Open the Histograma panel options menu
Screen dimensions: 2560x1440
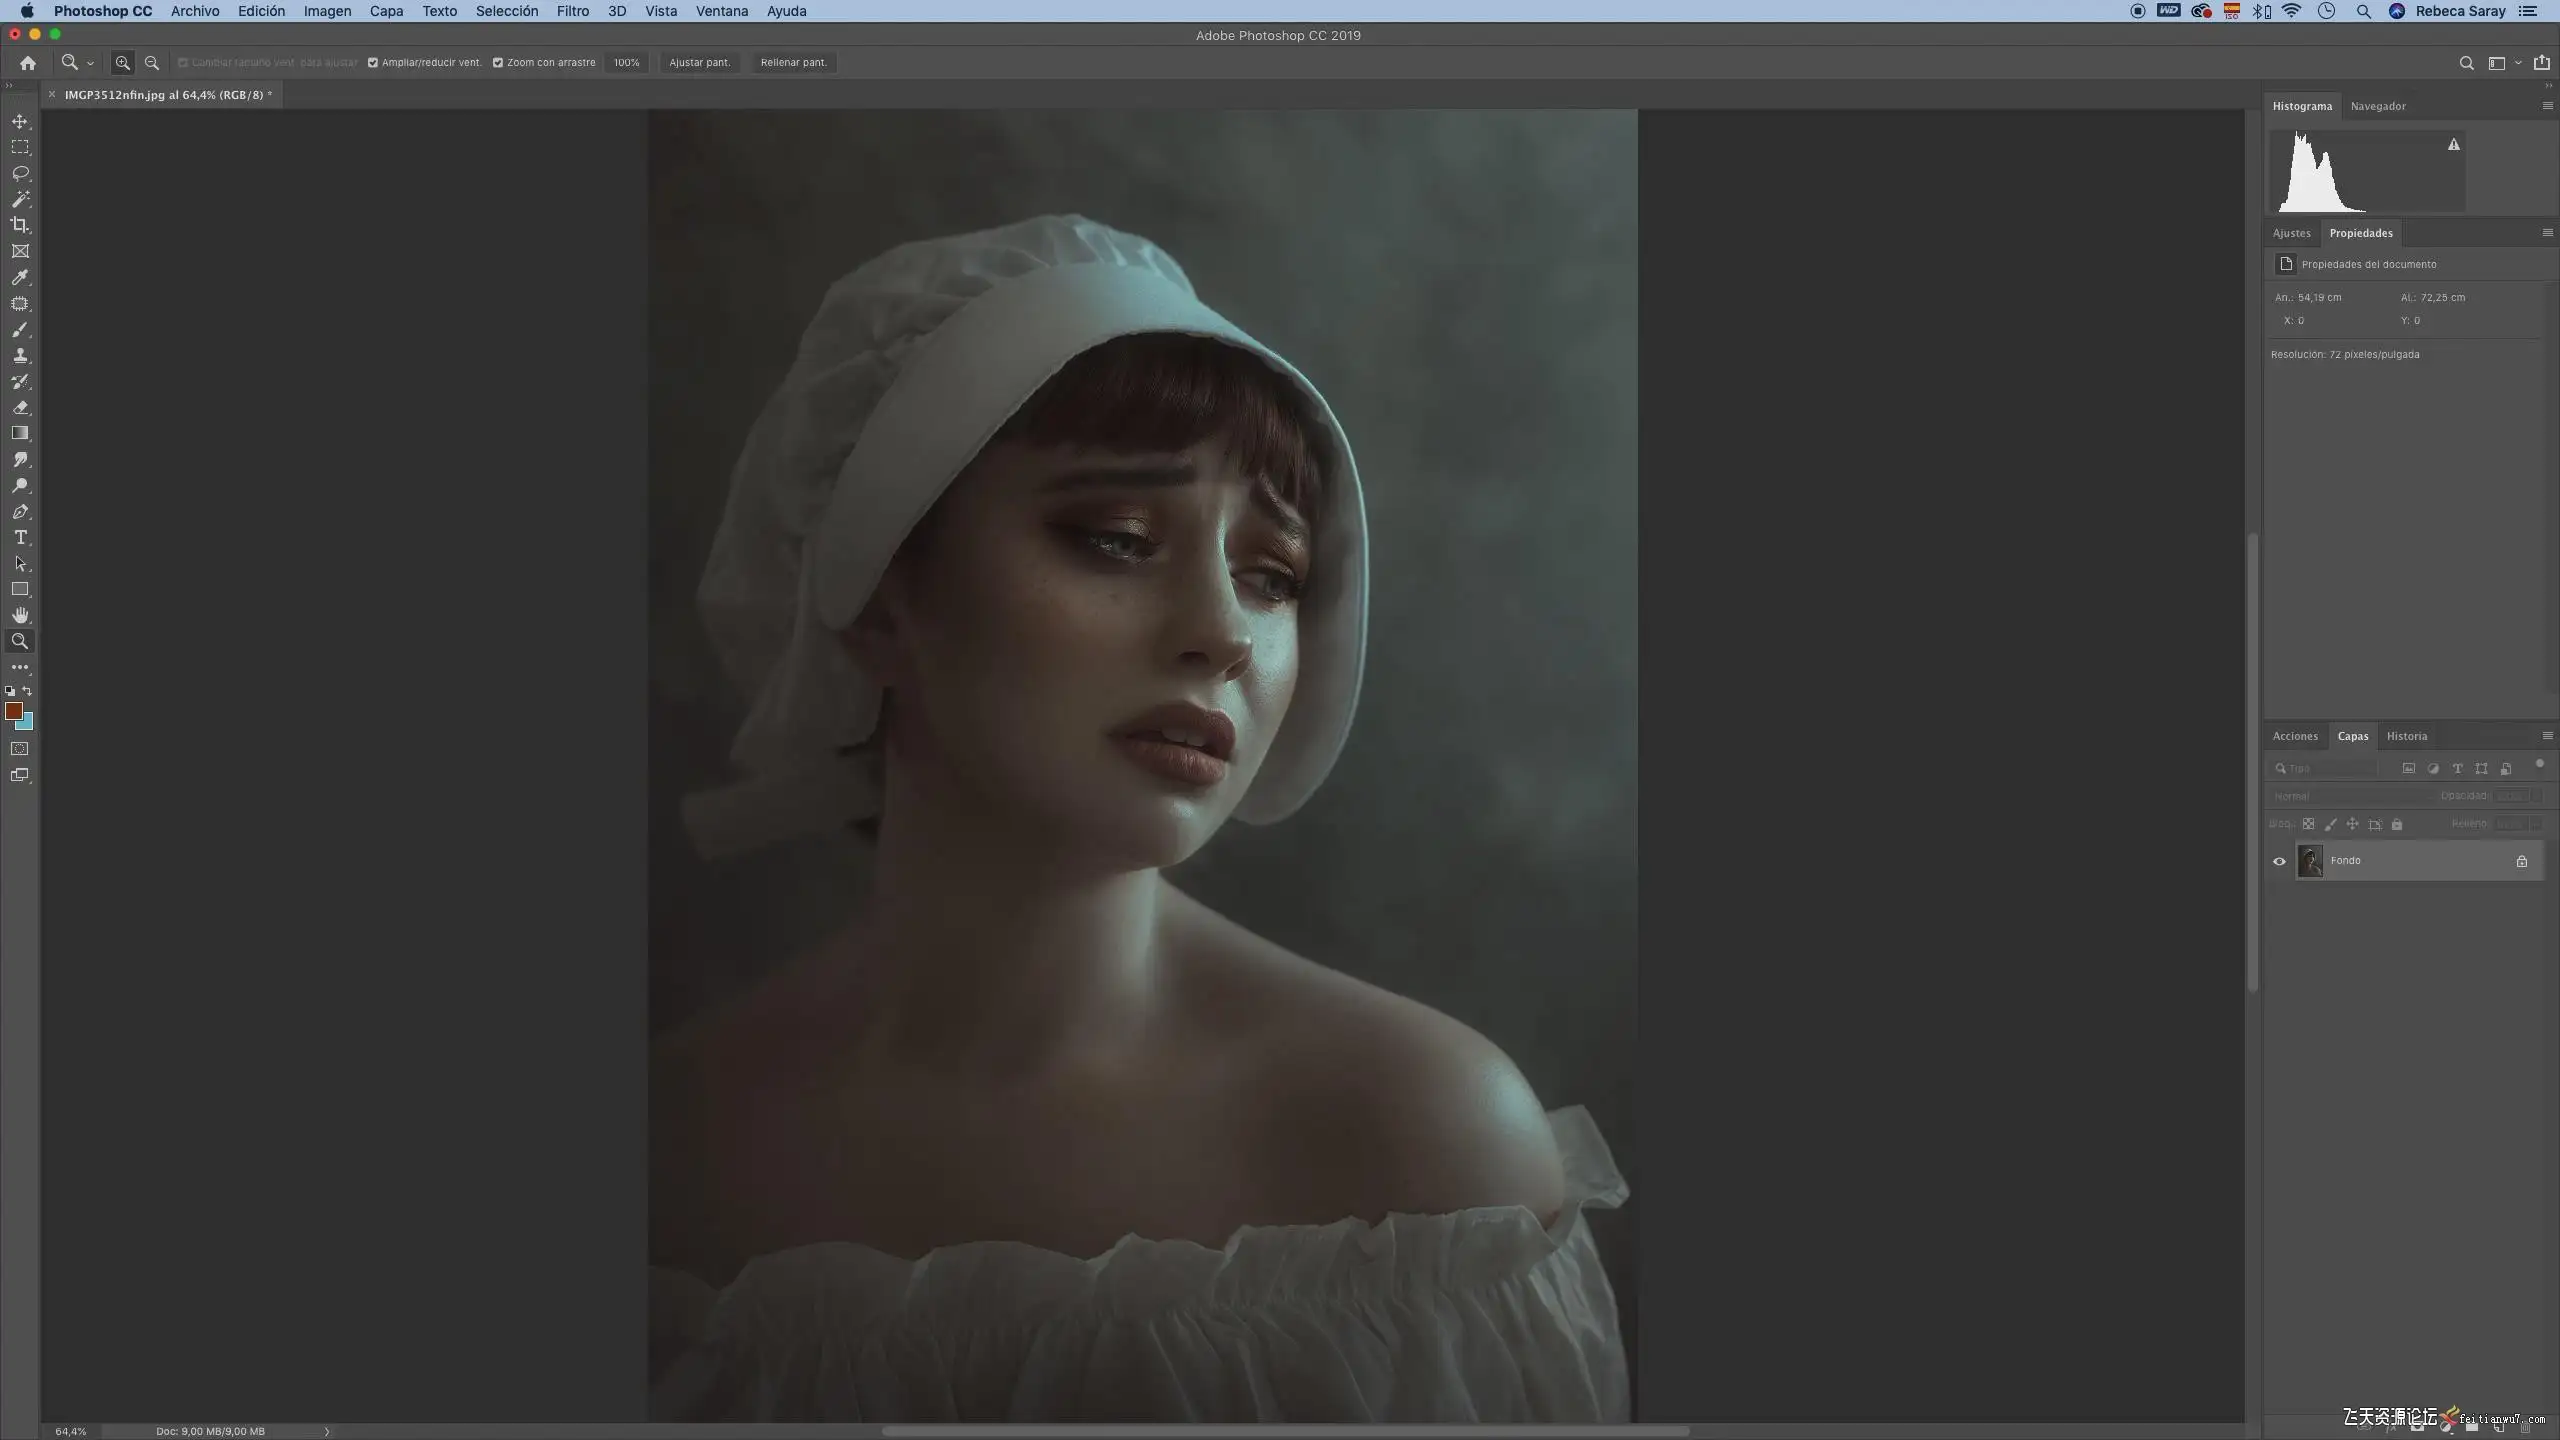tap(2547, 106)
